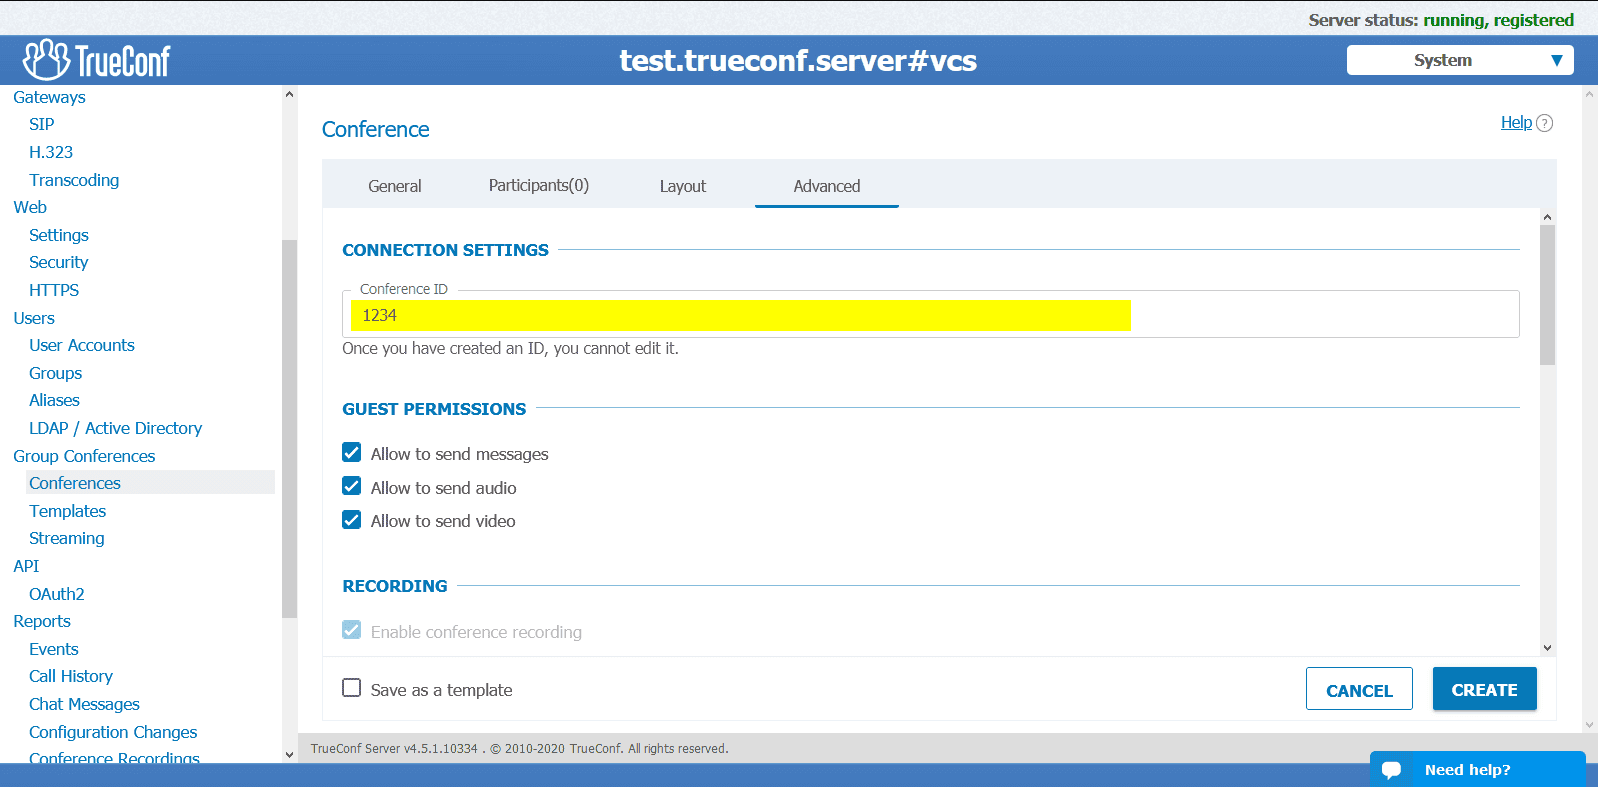The height and width of the screenshot is (787, 1598).
Task: Open Configuration Changes report
Action: point(113,732)
